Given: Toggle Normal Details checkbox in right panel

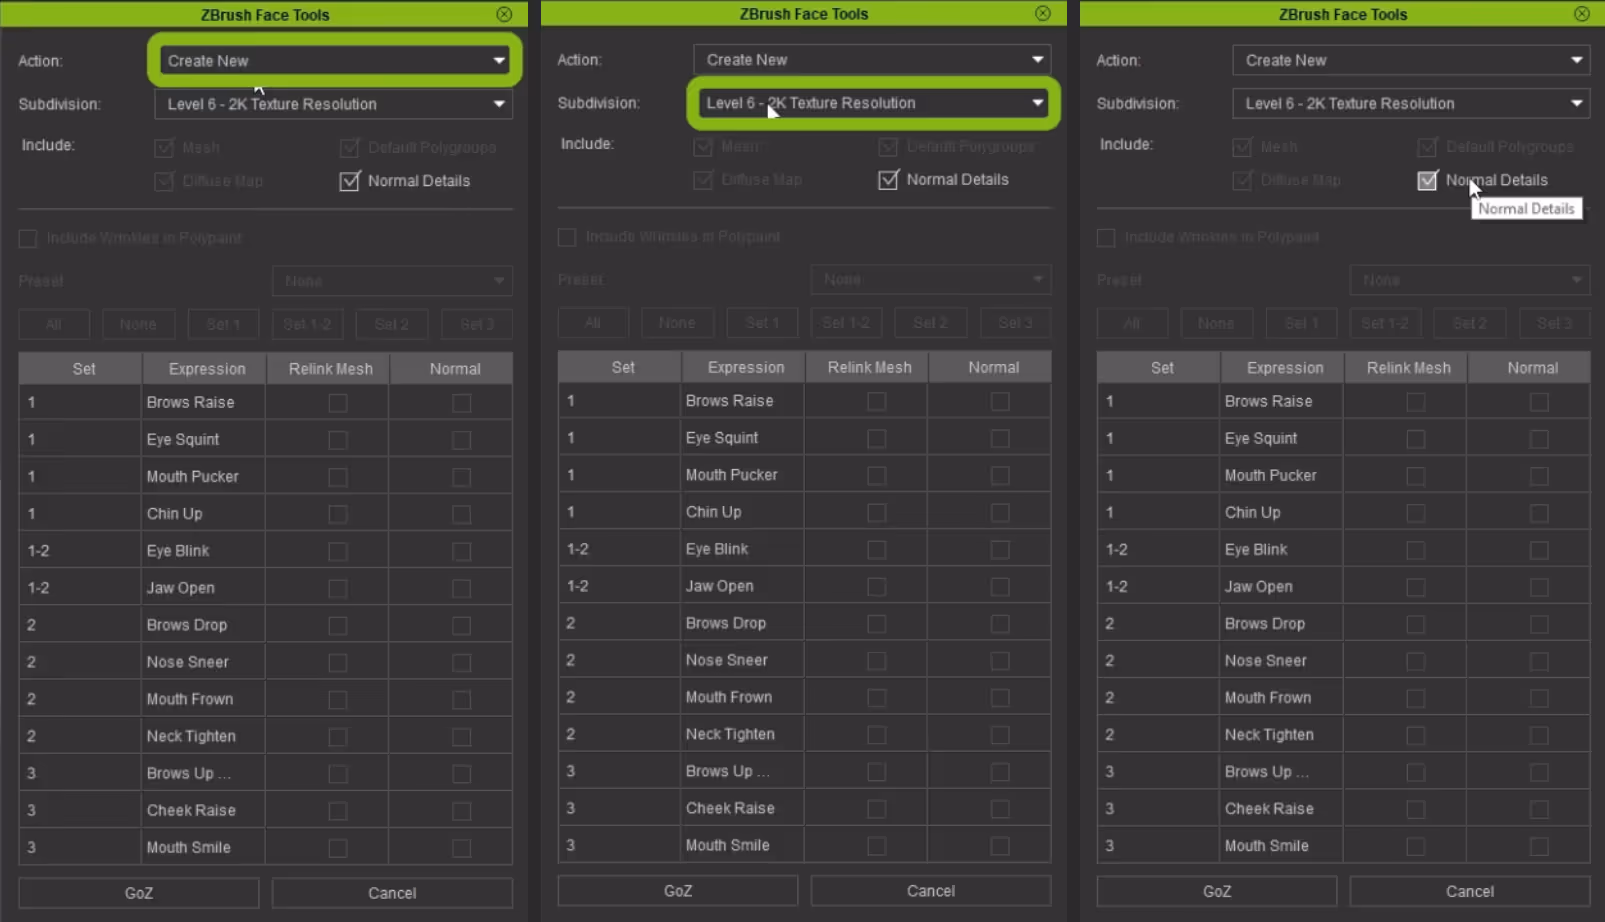Looking at the screenshot, I should pyautogui.click(x=1427, y=180).
